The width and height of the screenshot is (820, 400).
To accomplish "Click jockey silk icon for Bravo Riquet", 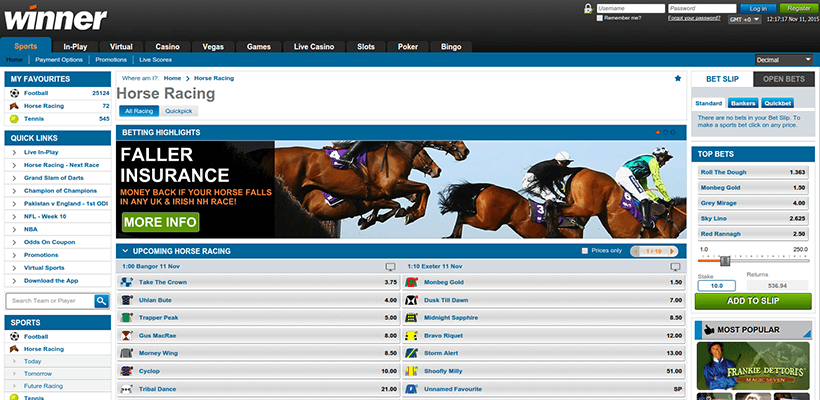I will [411, 335].
